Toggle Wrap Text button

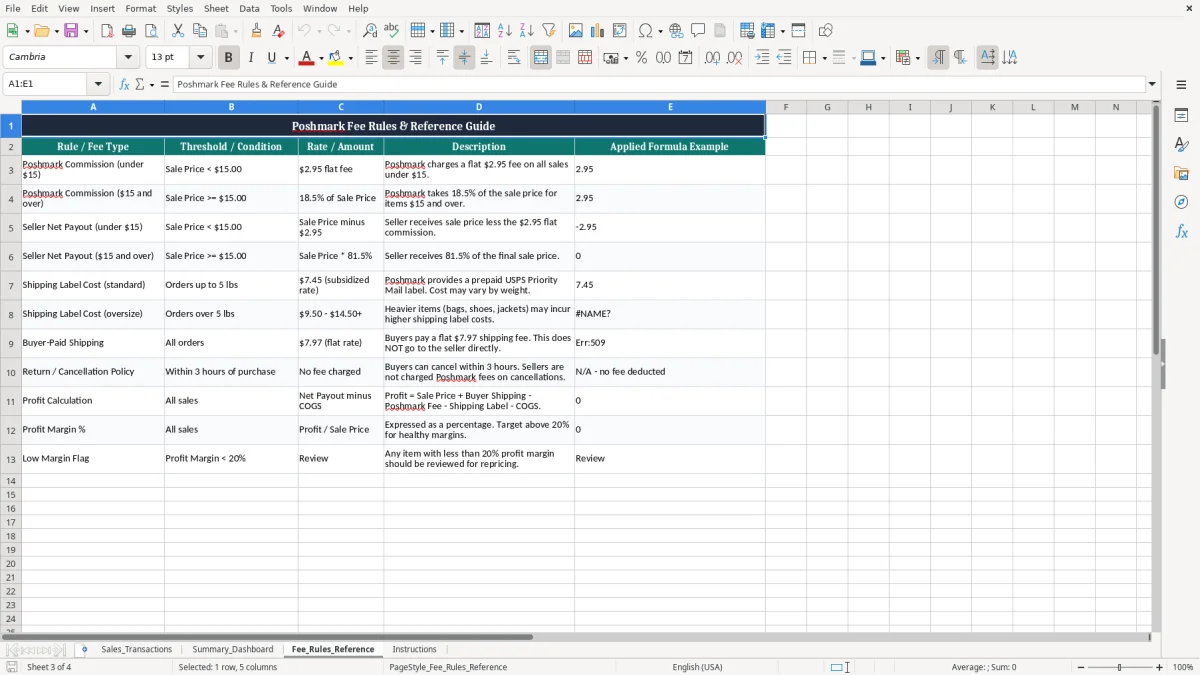[x=514, y=58]
